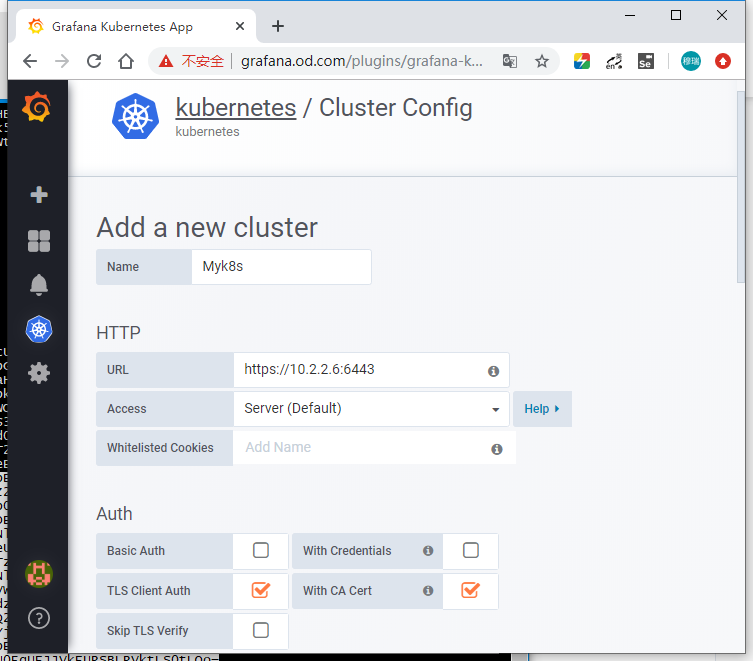753x661 pixels.
Task: Uncheck the With CA Cert checkbox
Action: 471,590
